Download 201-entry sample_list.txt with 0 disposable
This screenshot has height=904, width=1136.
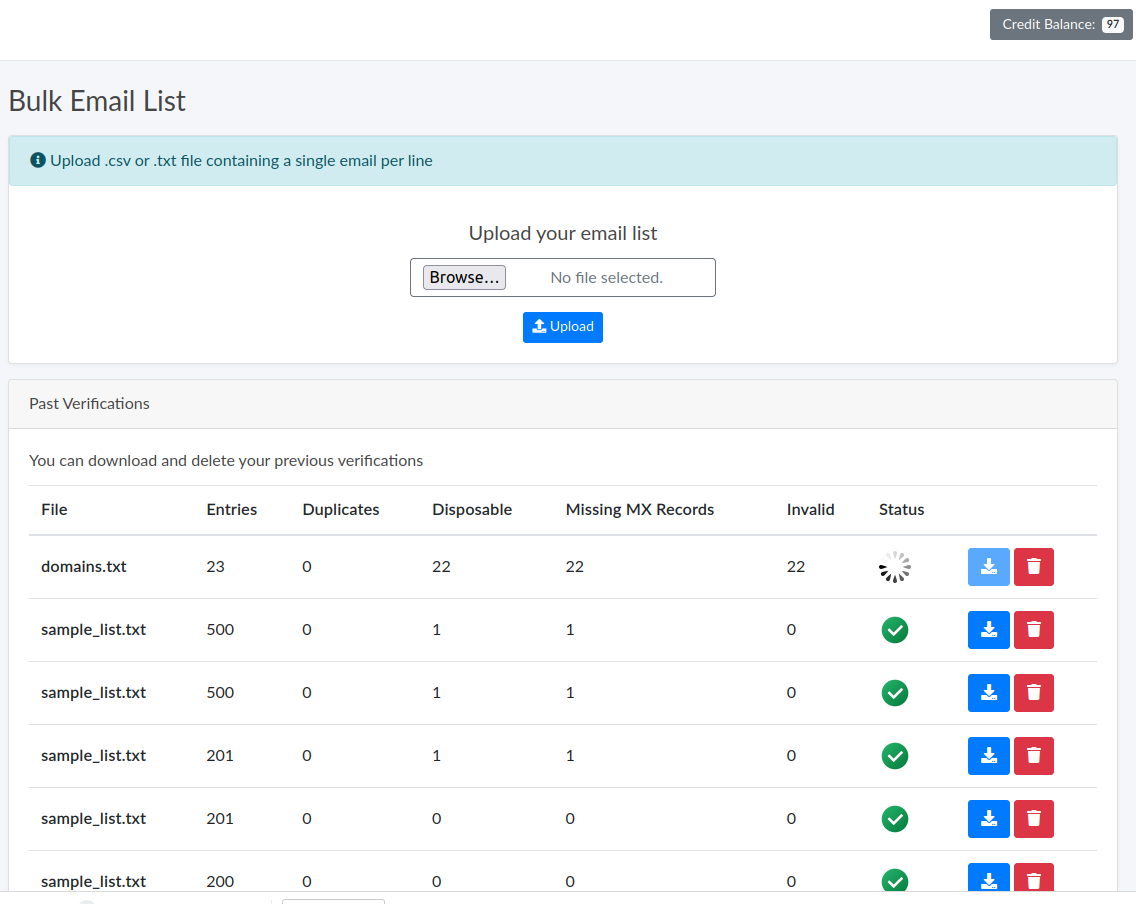pos(988,819)
